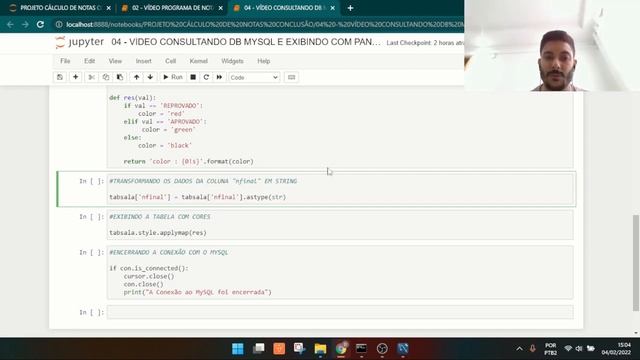Close the 04 - VÍDEO CONSULTANDO tab
This screenshot has height=360, width=640.
(333, 8)
